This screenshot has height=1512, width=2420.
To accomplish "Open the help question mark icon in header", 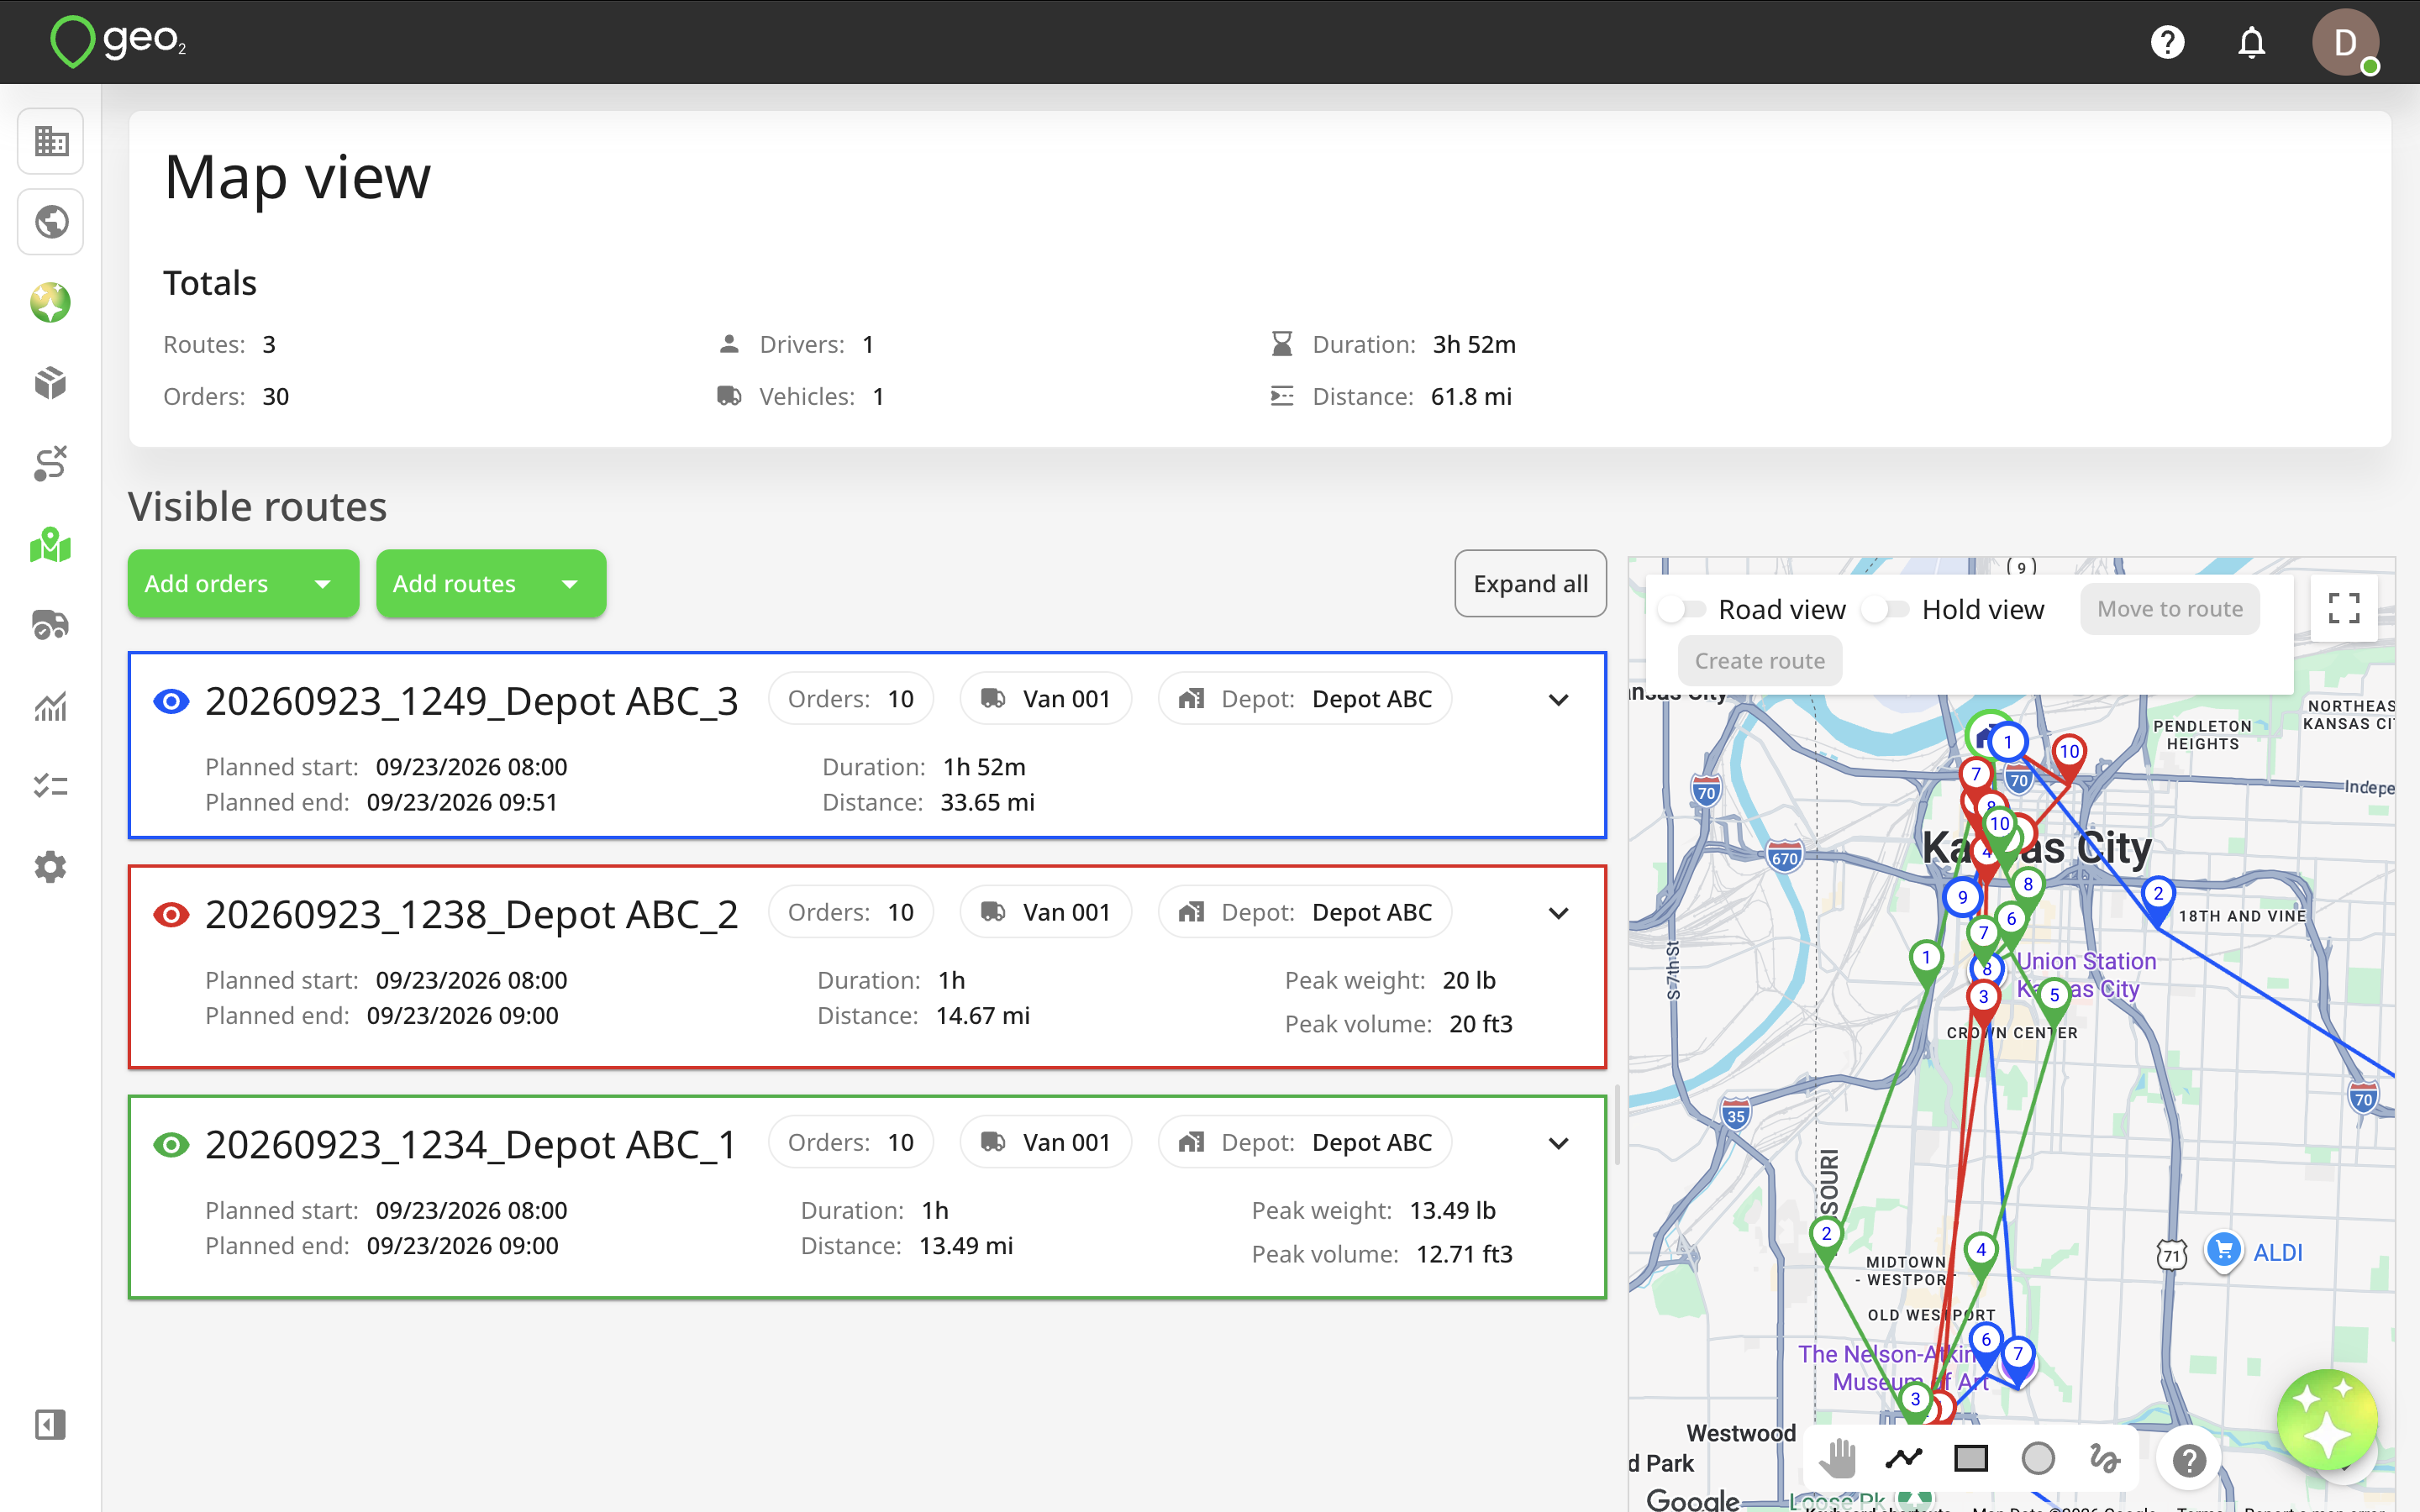I will point(2167,42).
